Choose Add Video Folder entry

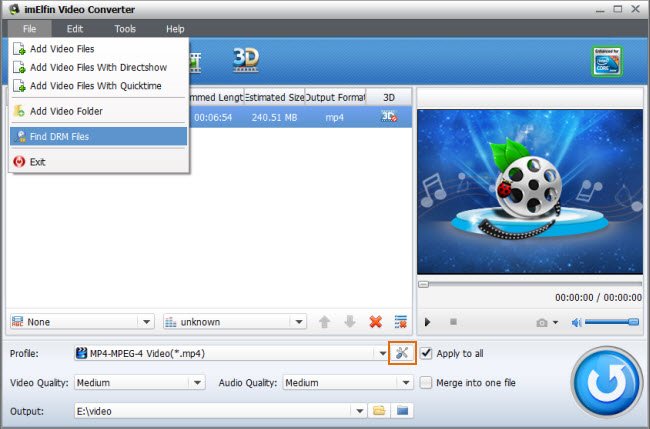tap(99, 111)
